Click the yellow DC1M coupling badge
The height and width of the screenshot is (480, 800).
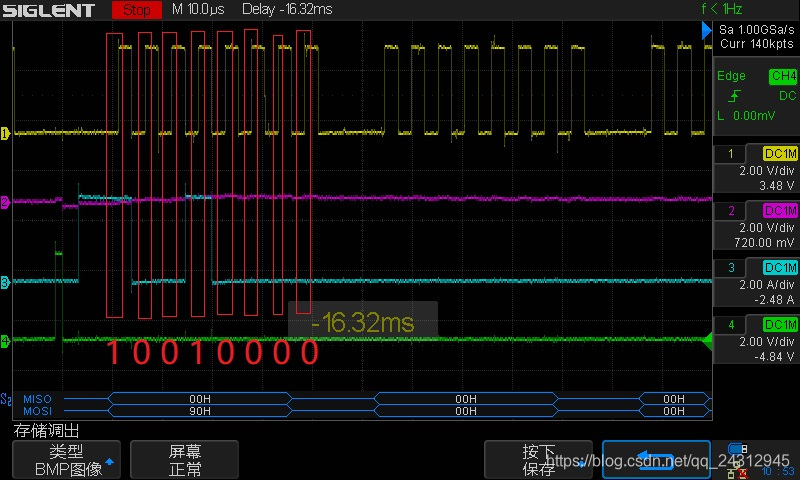(x=780, y=154)
